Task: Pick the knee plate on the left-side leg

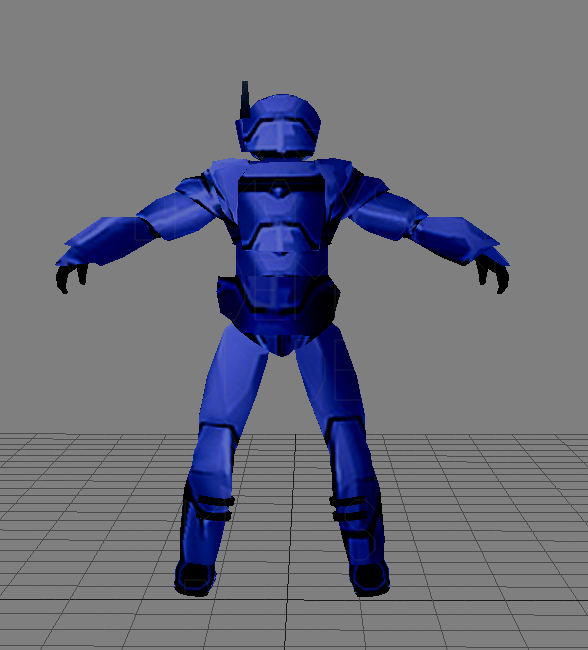Action: (x=216, y=452)
